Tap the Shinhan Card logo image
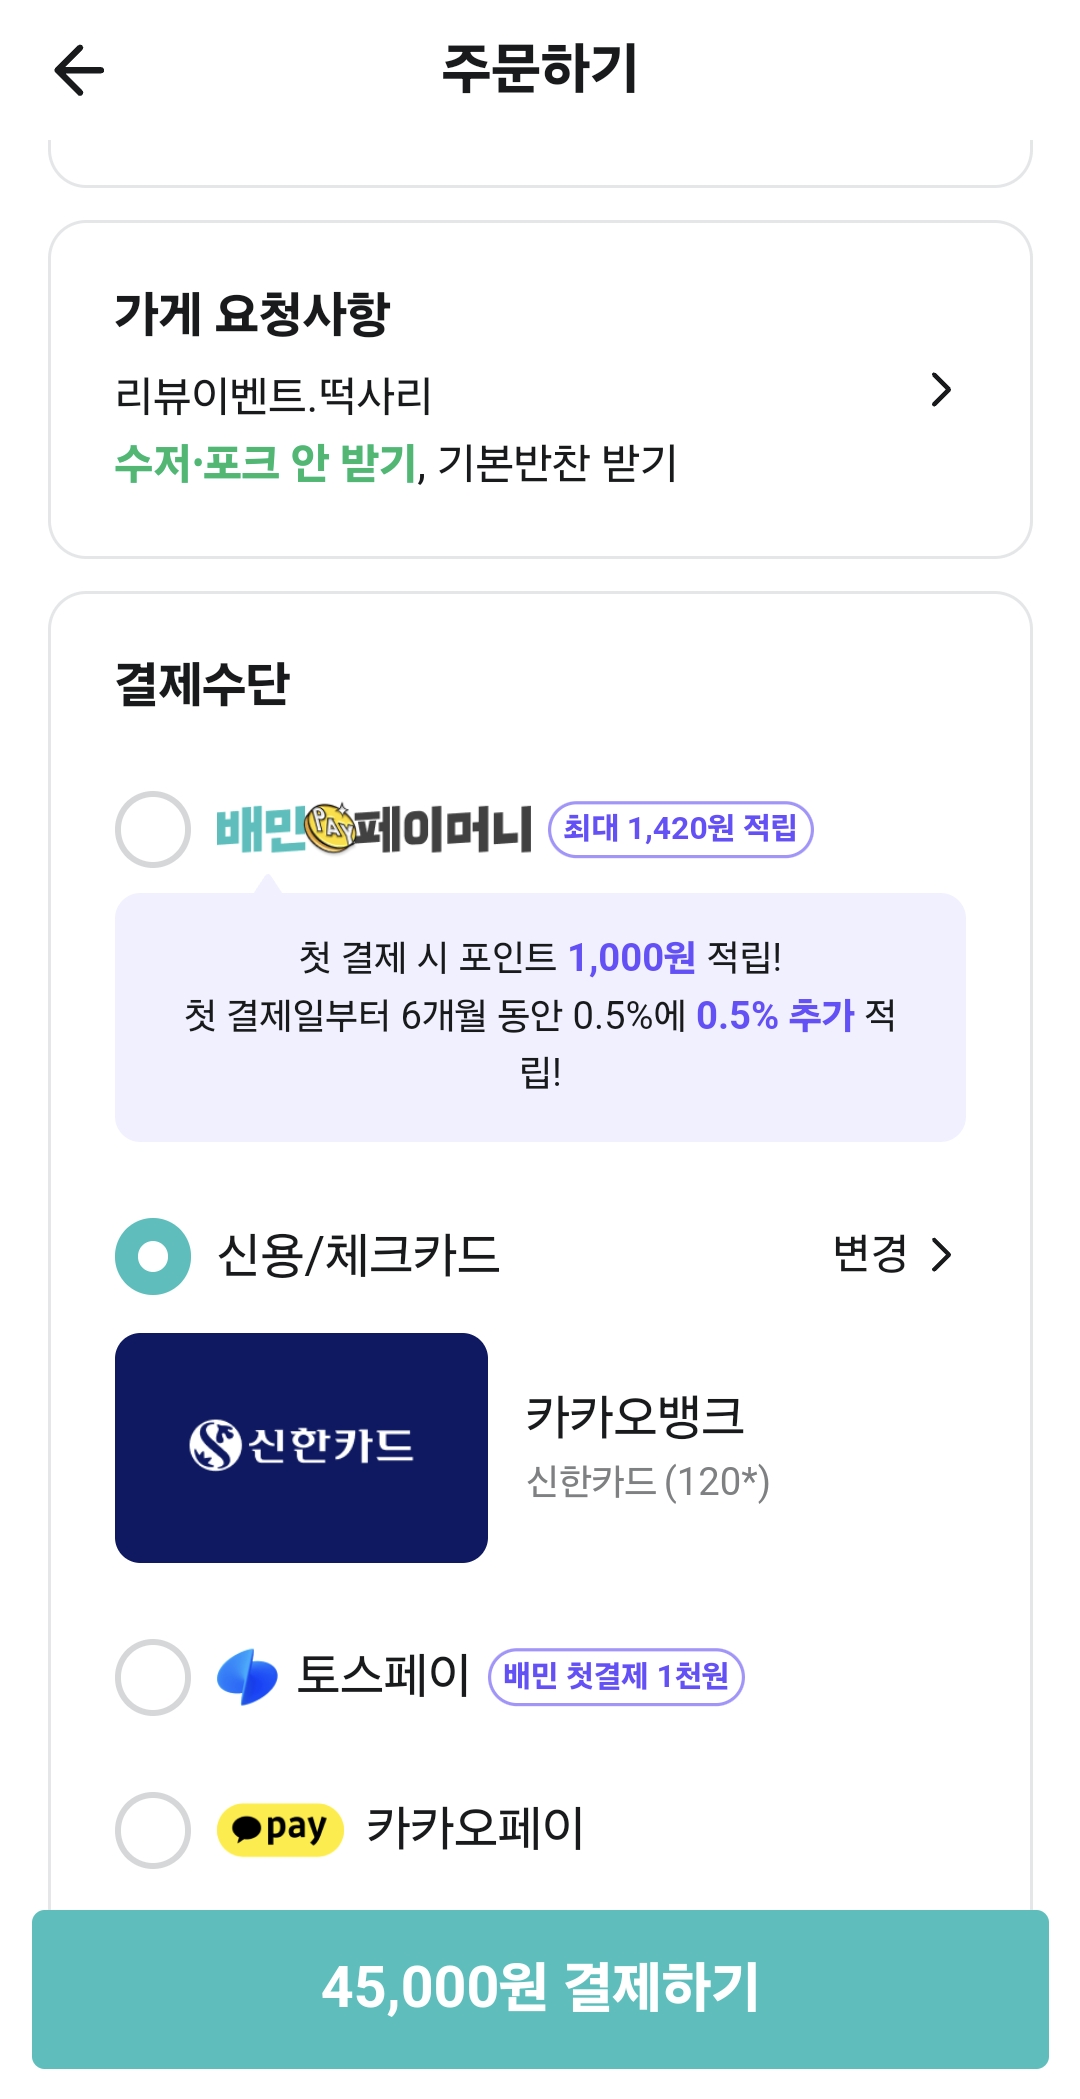 point(301,1447)
